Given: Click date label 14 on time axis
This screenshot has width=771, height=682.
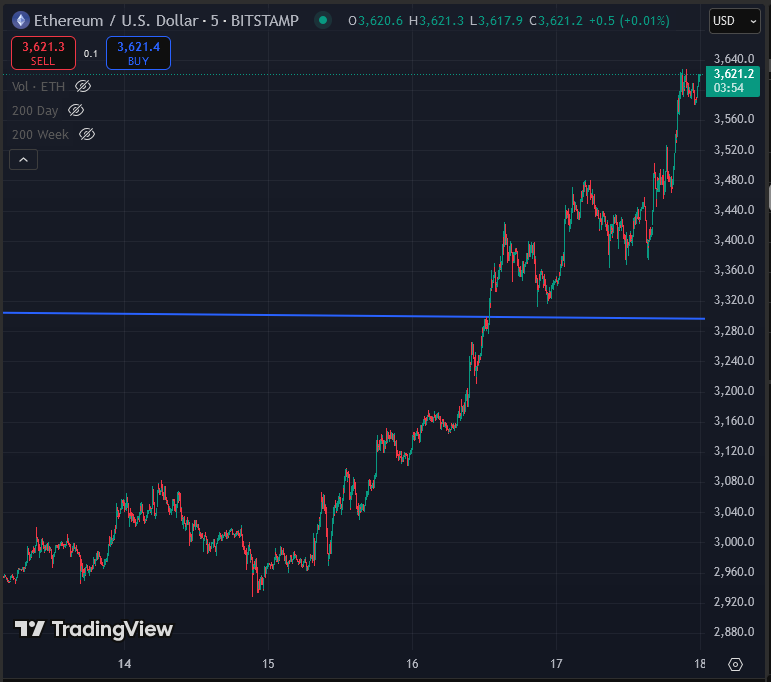Looking at the screenshot, I should (x=124, y=664).
